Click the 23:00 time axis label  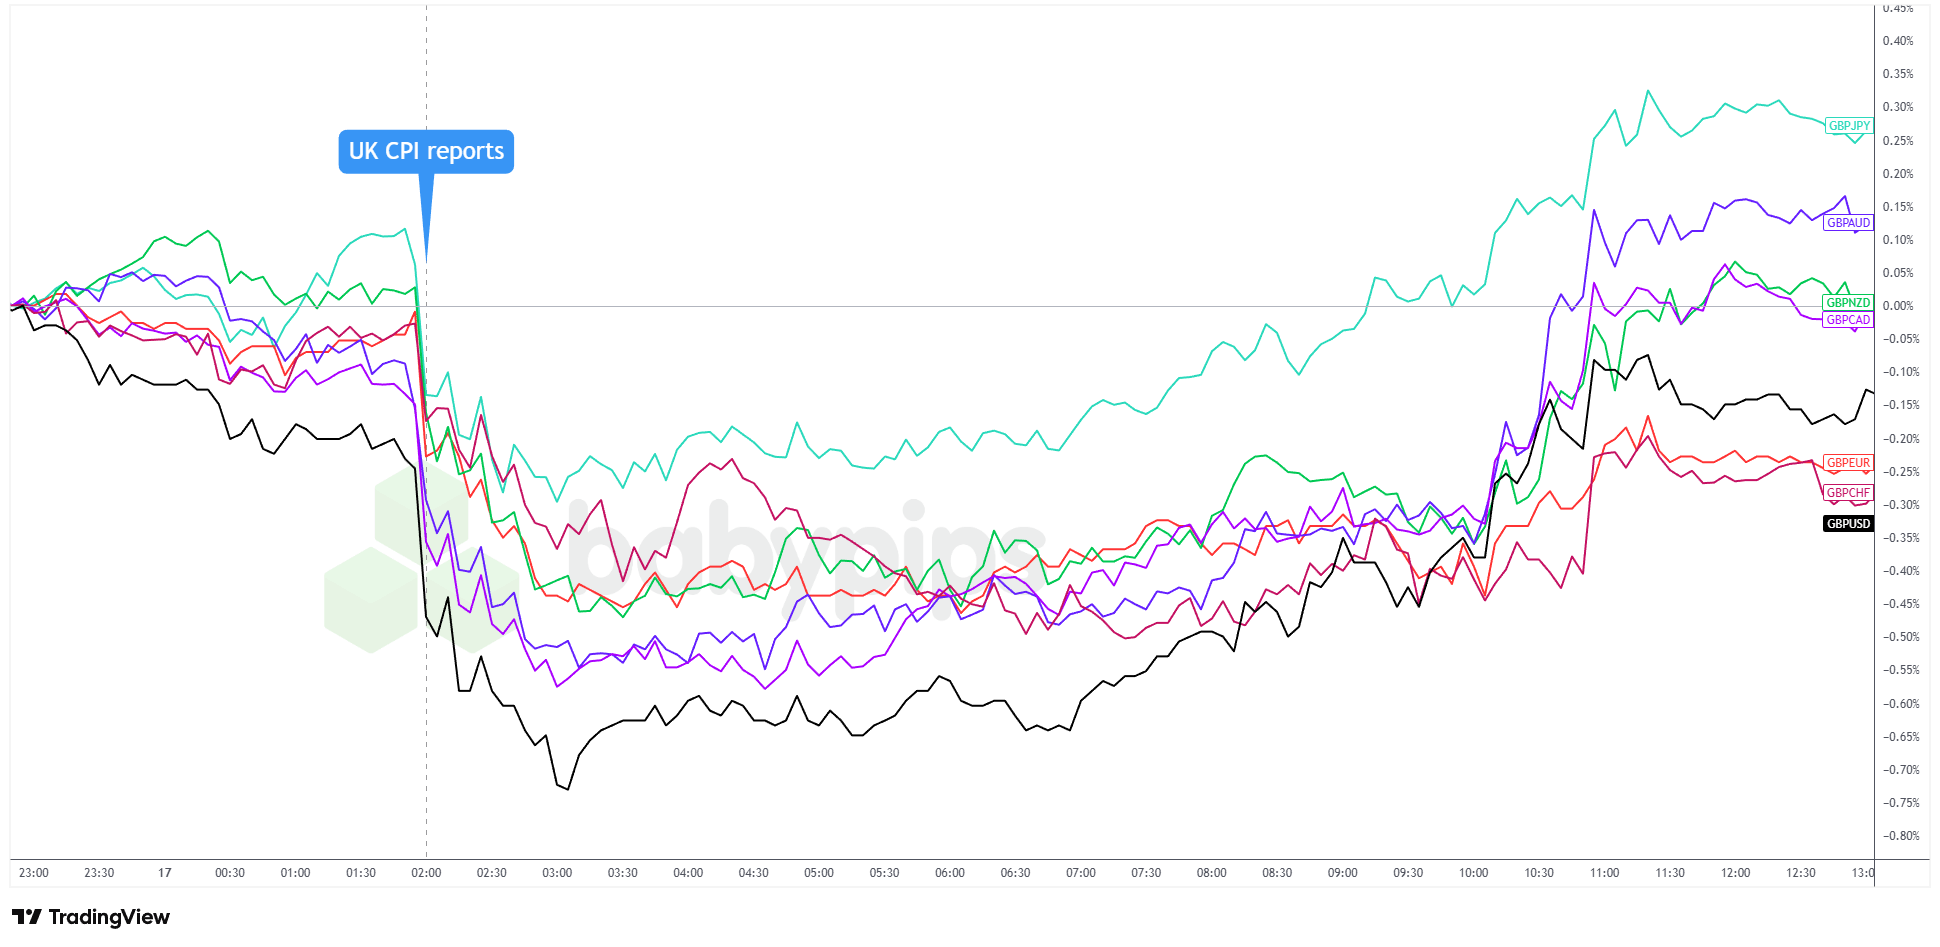[x=34, y=873]
